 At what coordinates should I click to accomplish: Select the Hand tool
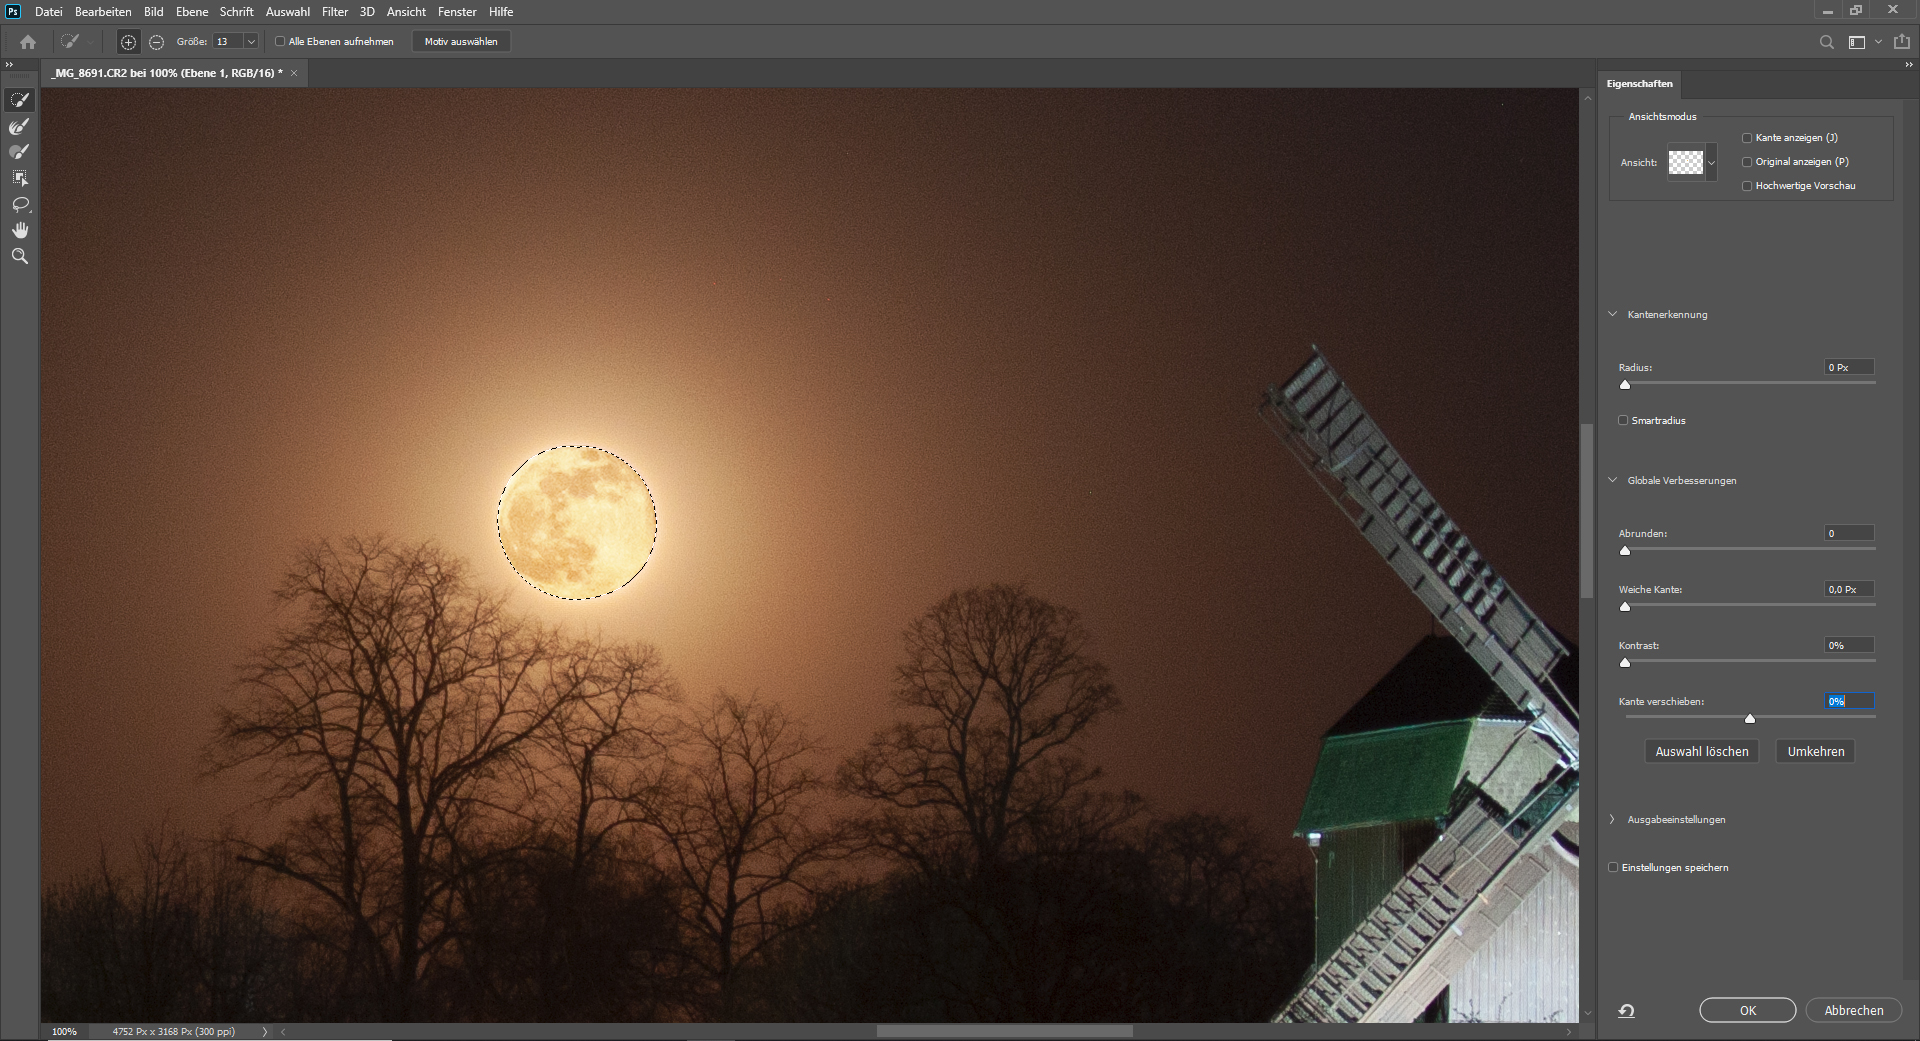tap(19, 230)
